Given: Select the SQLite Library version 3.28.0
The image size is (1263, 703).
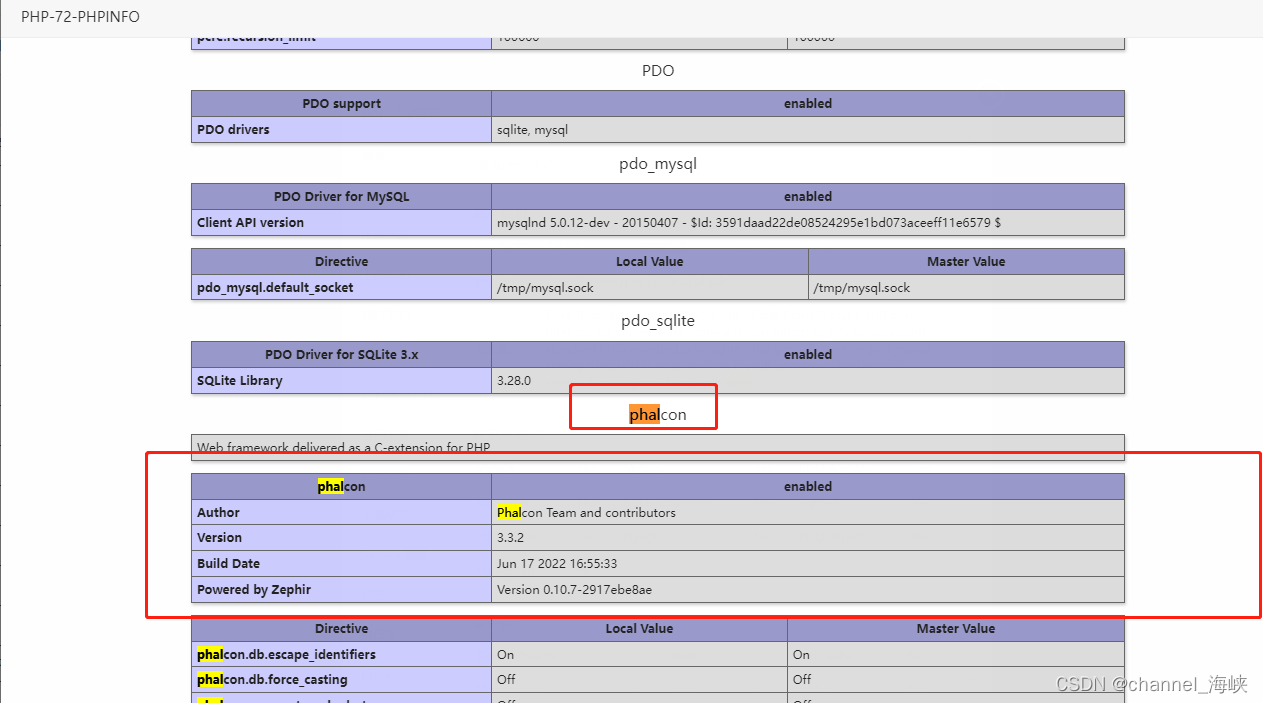Looking at the screenshot, I should click(x=515, y=381).
